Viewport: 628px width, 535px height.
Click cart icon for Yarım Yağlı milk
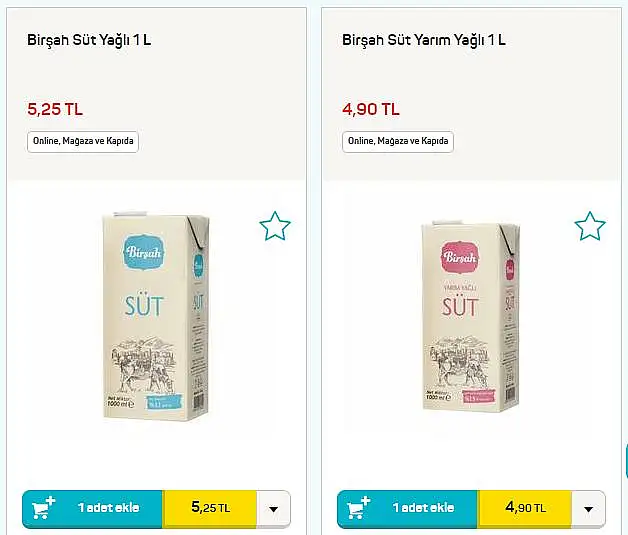(358, 508)
